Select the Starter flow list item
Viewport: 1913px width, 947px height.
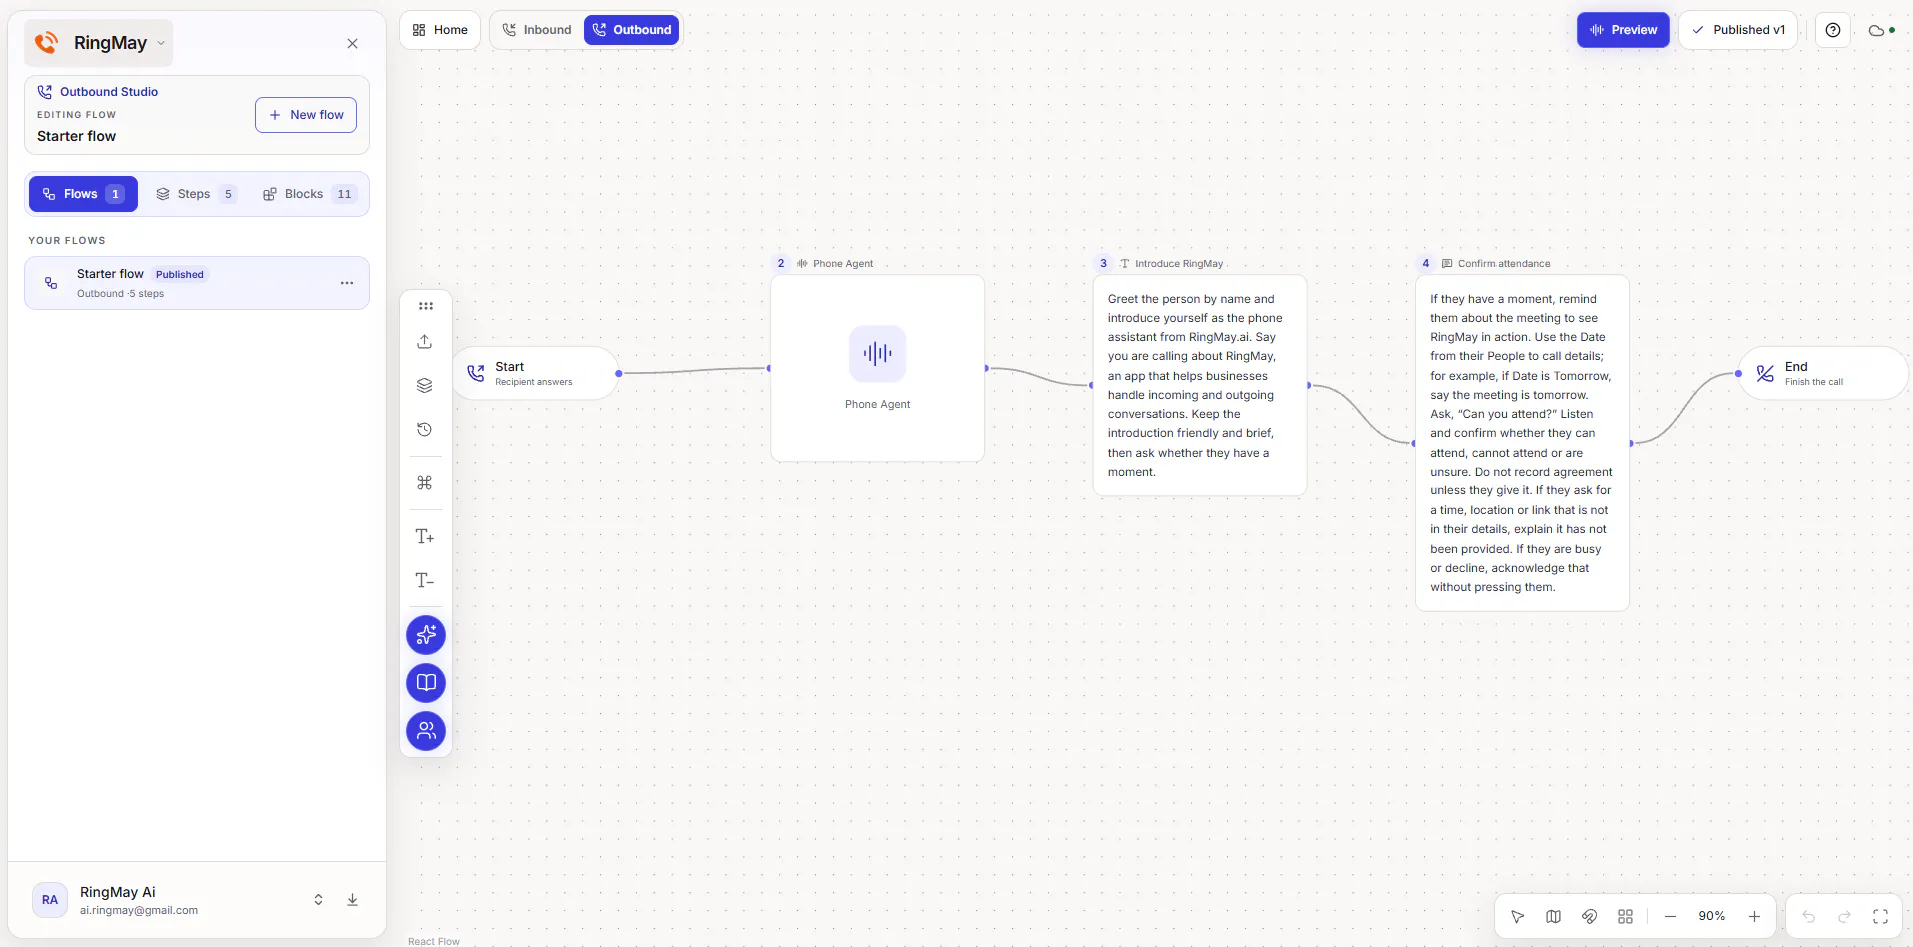[x=197, y=283]
